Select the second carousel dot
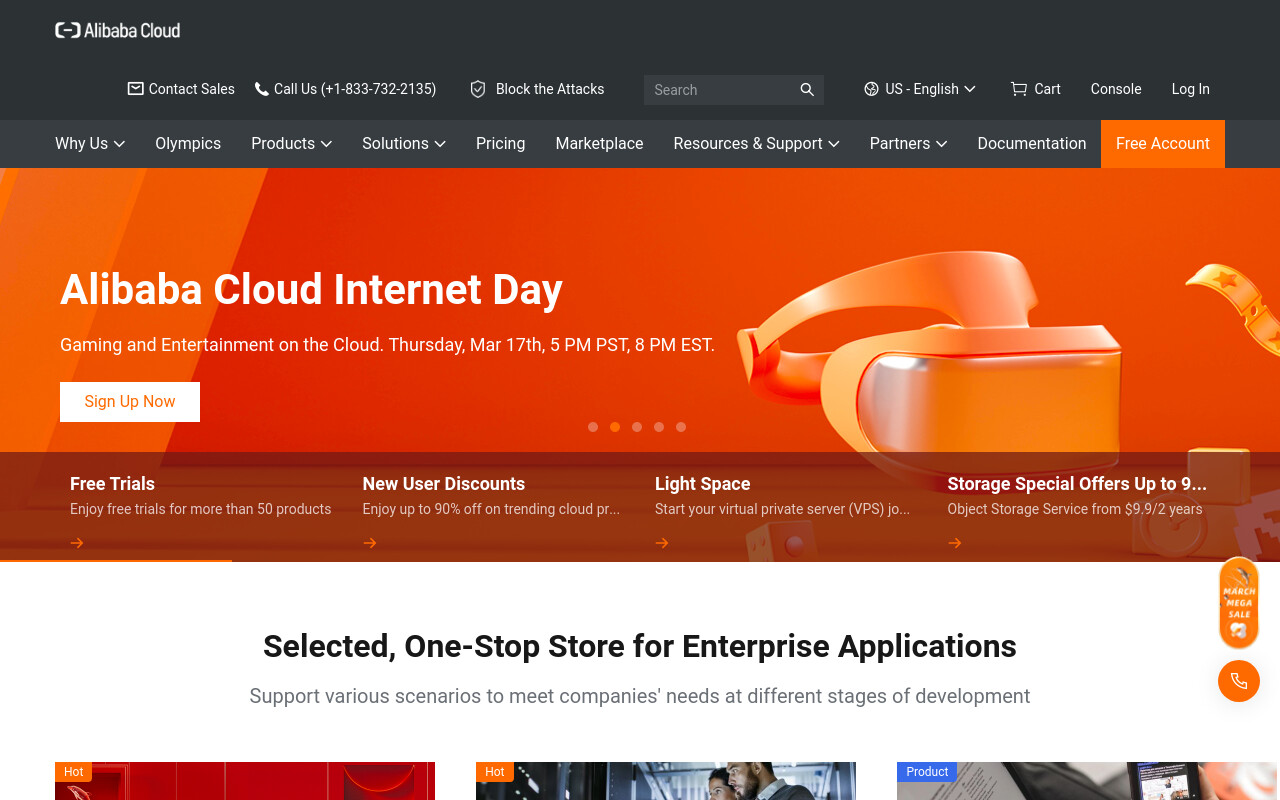Screen dimensions: 1280x800 [x=615, y=427]
